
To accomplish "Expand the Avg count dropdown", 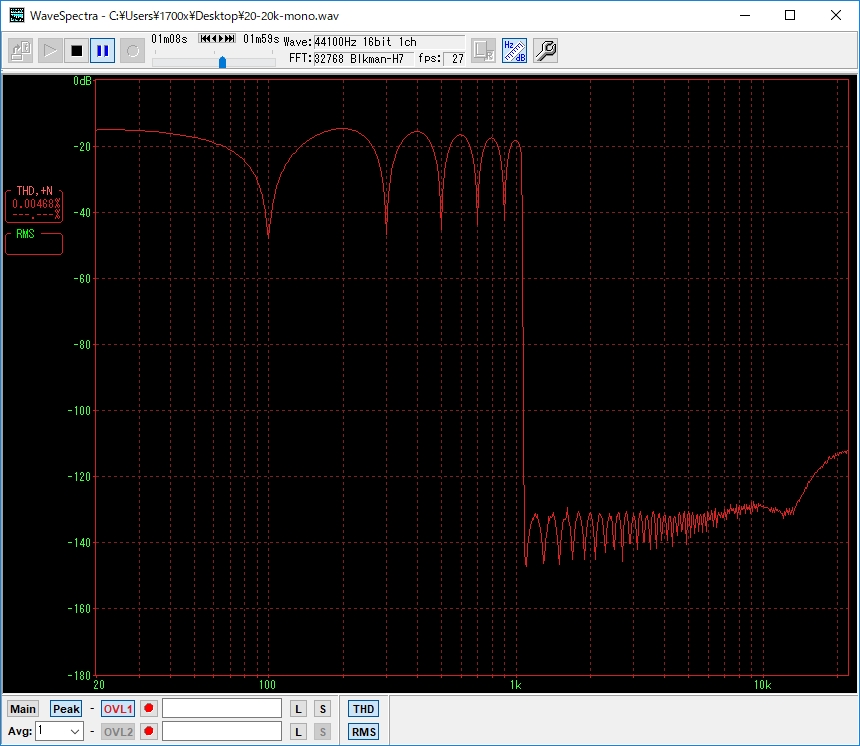I will 75,732.
